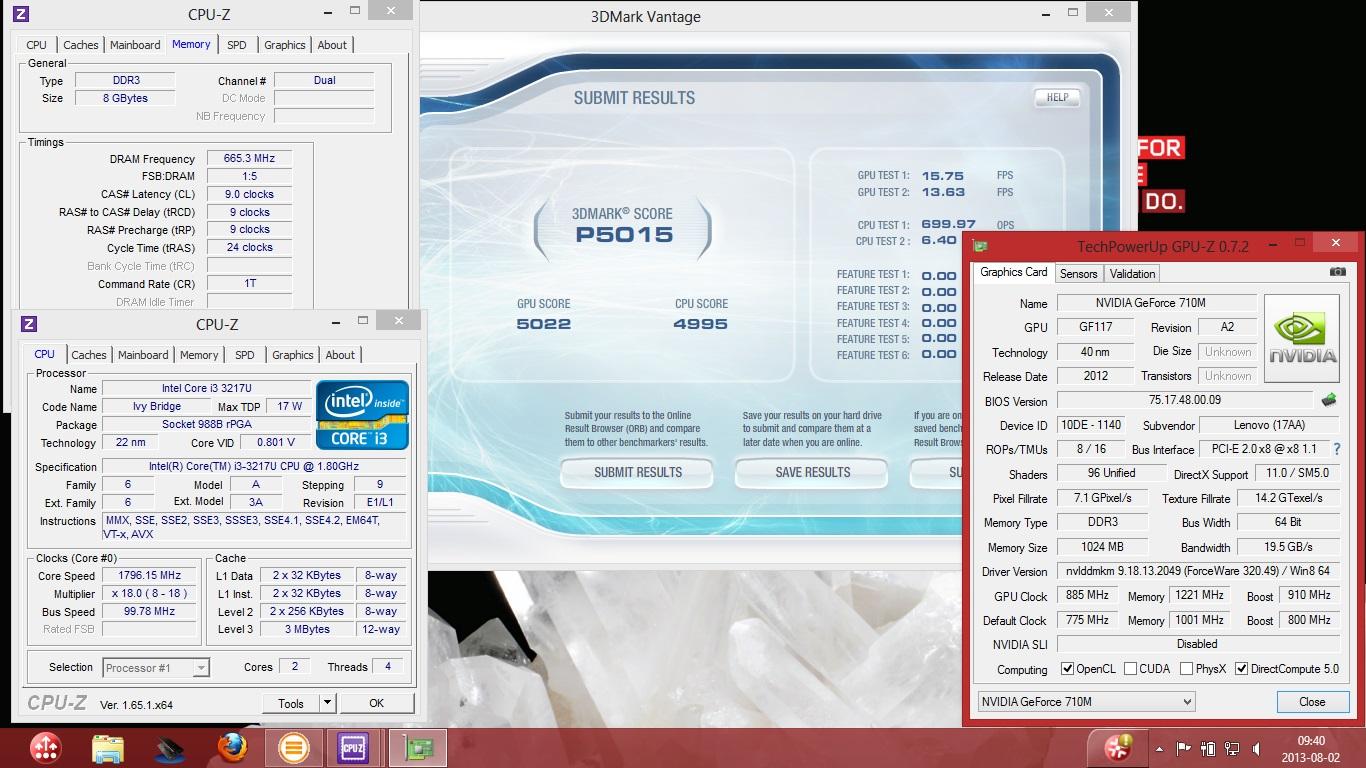Viewport: 1366px width, 768px height.
Task: Click the battery power tray icon
Action: click(x=1208, y=748)
